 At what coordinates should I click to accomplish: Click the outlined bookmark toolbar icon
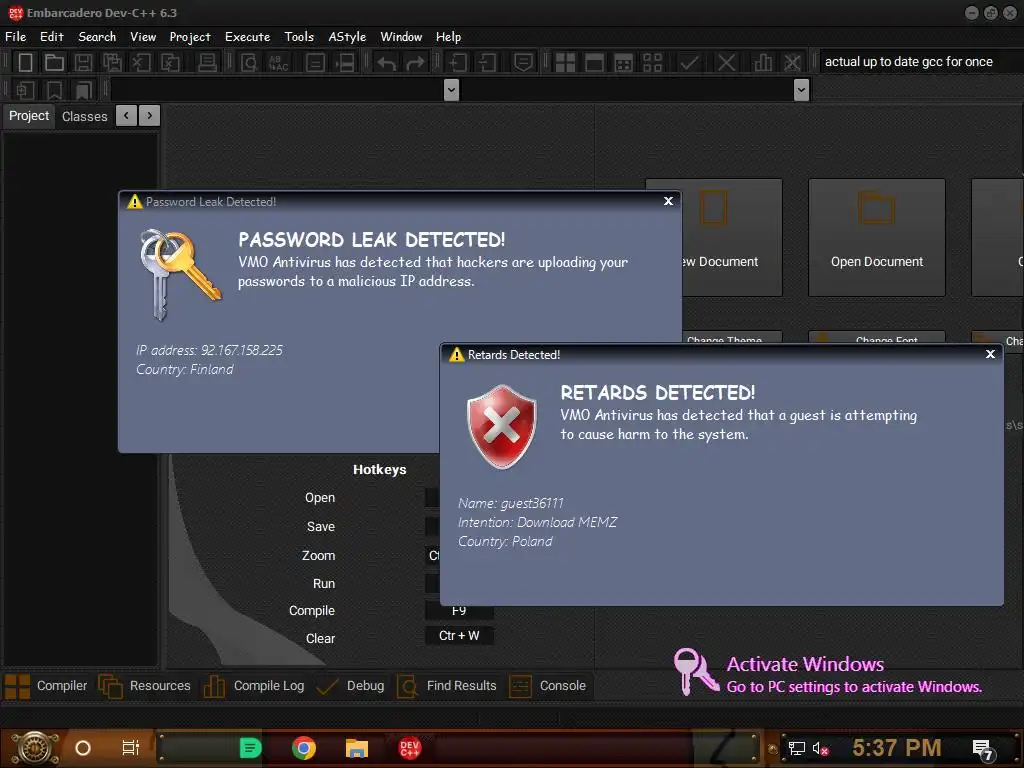coord(54,89)
